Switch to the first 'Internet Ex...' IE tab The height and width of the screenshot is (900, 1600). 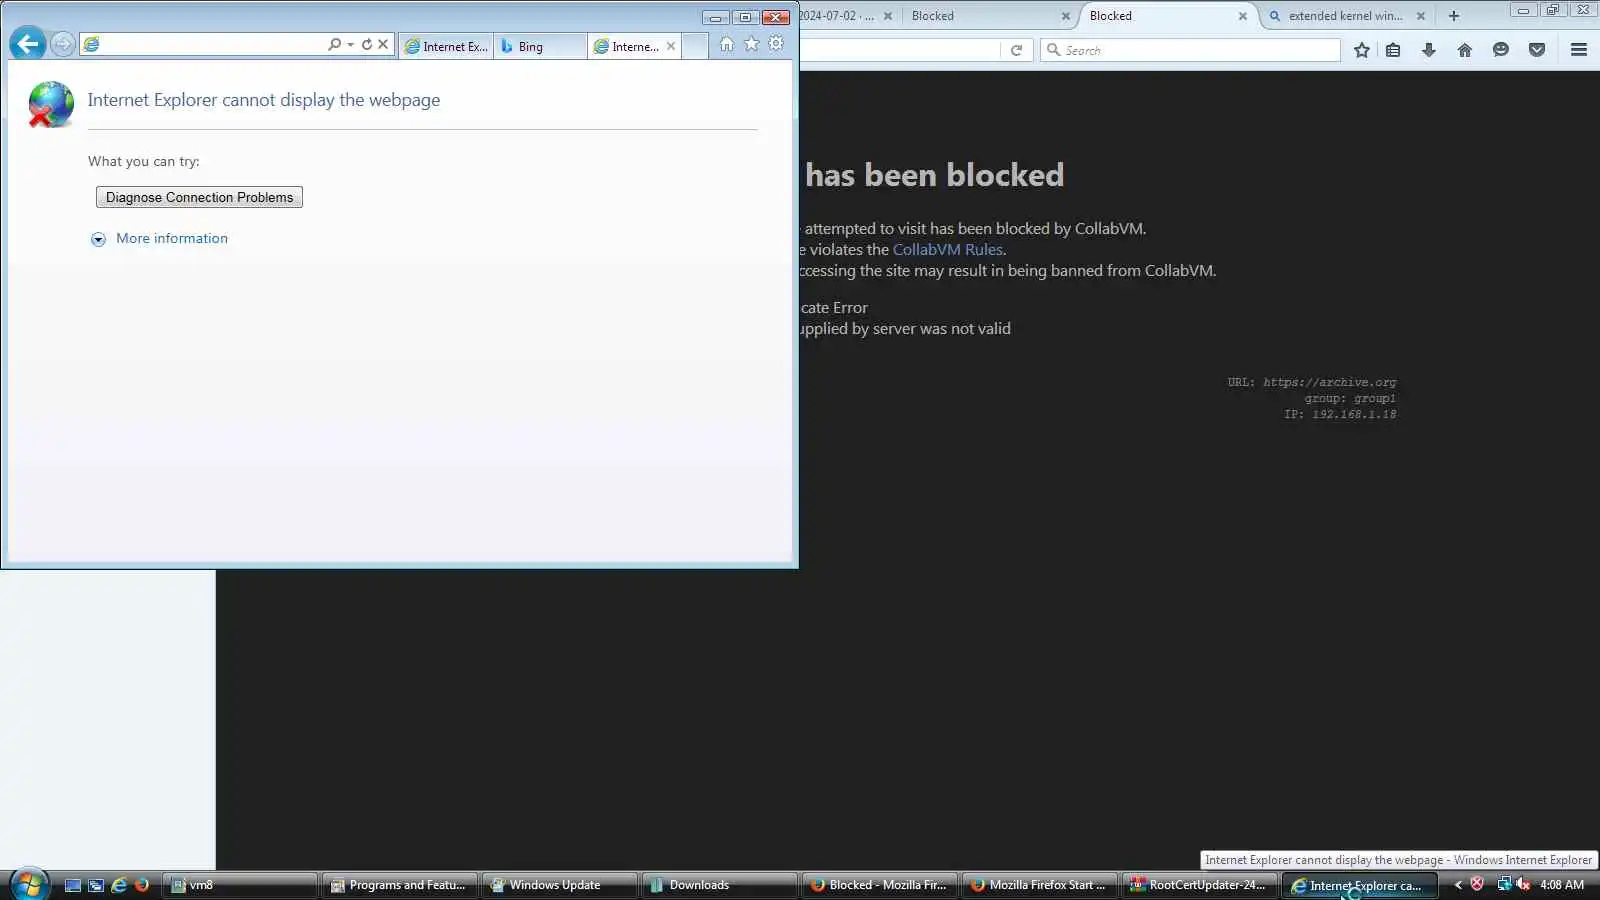(x=446, y=46)
